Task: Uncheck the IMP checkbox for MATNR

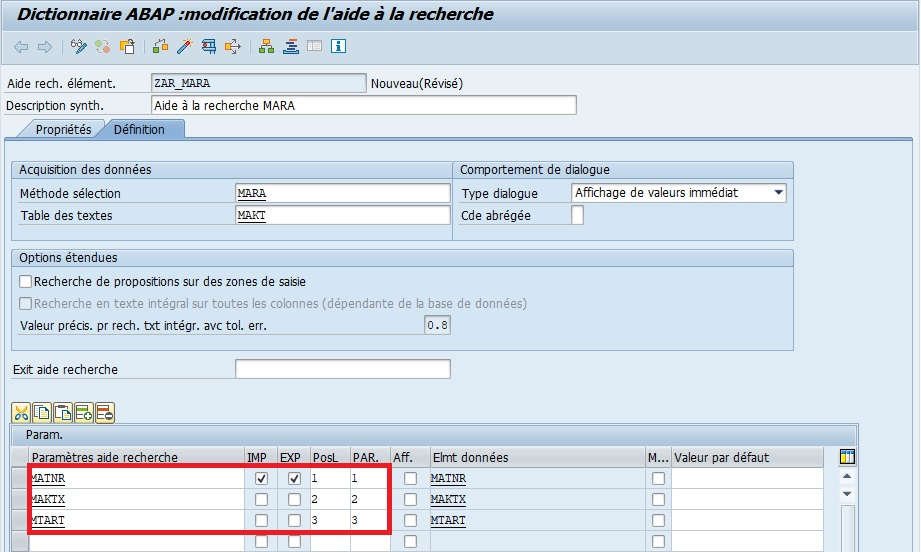Action: (x=261, y=479)
